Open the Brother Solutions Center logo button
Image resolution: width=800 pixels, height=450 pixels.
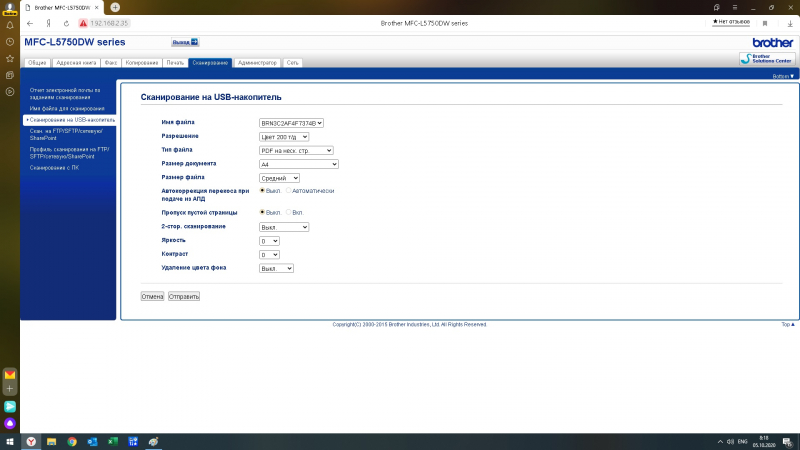tap(767, 59)
